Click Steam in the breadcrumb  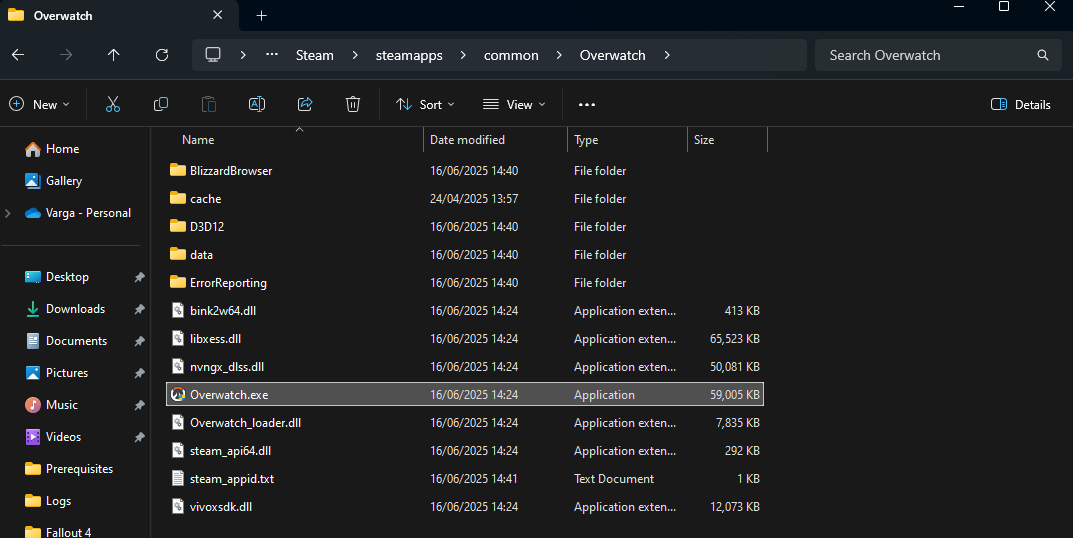pos(315,55)
